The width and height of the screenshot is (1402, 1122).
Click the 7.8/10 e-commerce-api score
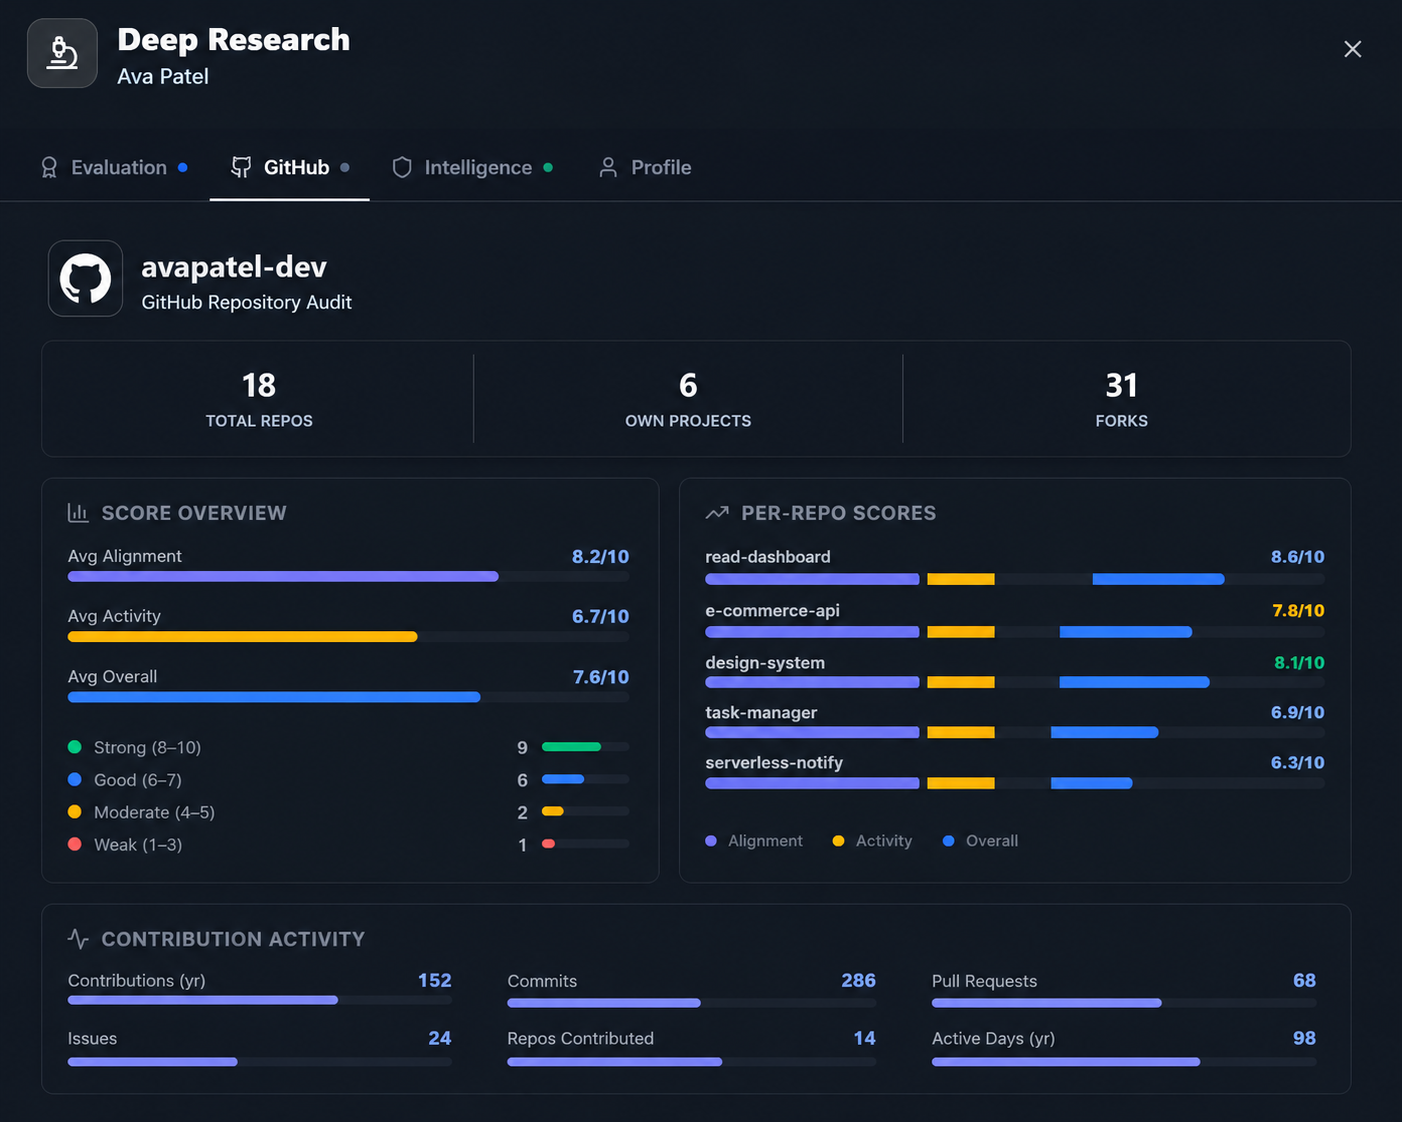pyautogui.click(x=1298, y=610)
